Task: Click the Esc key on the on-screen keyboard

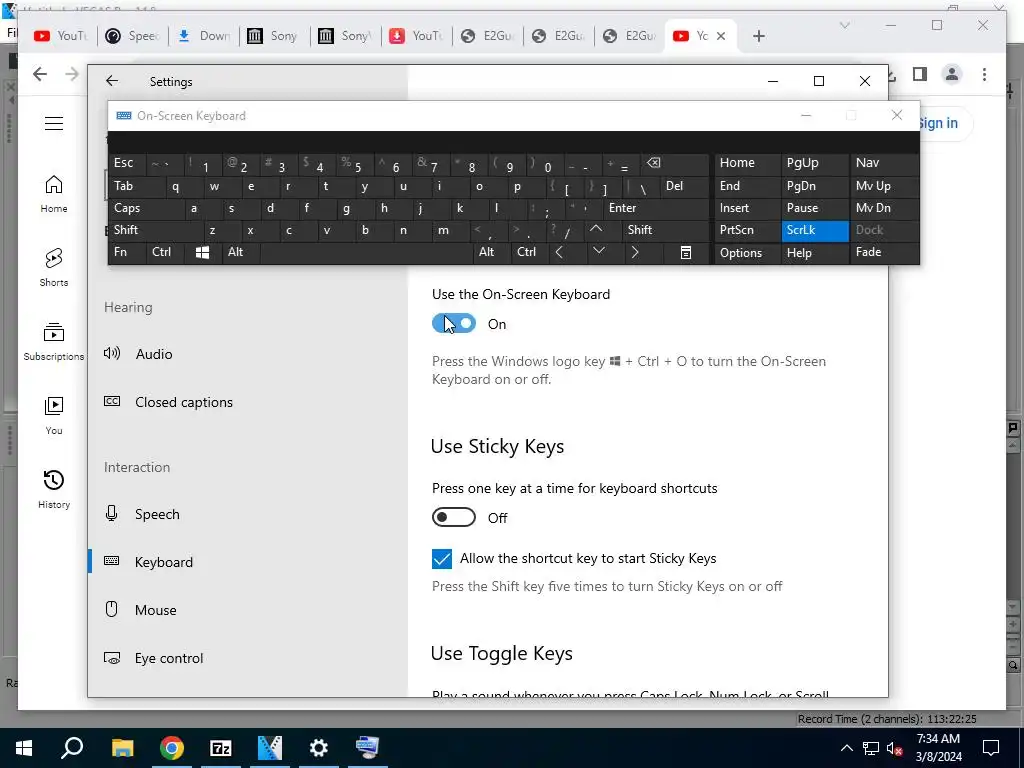Action: pos(127,163)
